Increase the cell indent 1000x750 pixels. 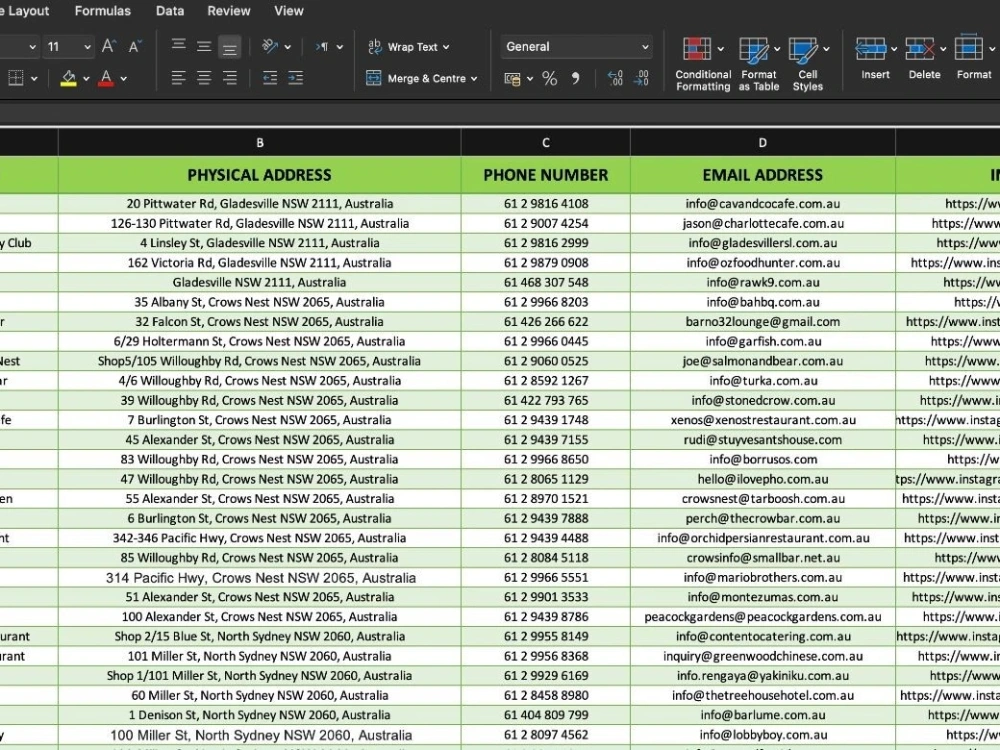coord(295,78)
